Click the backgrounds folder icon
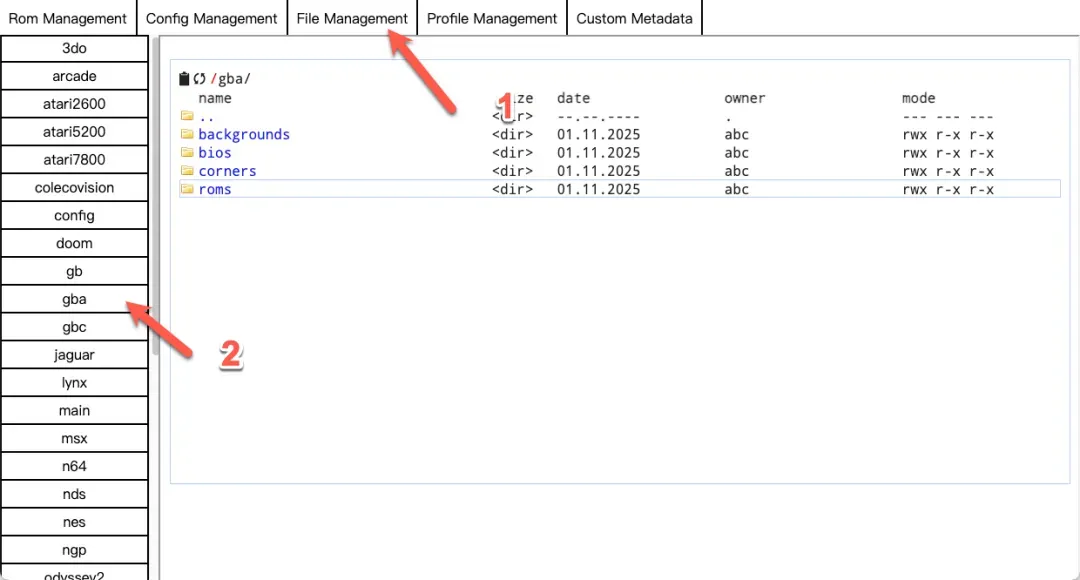This screenshot has width=1080, height=580. point(186,134)
